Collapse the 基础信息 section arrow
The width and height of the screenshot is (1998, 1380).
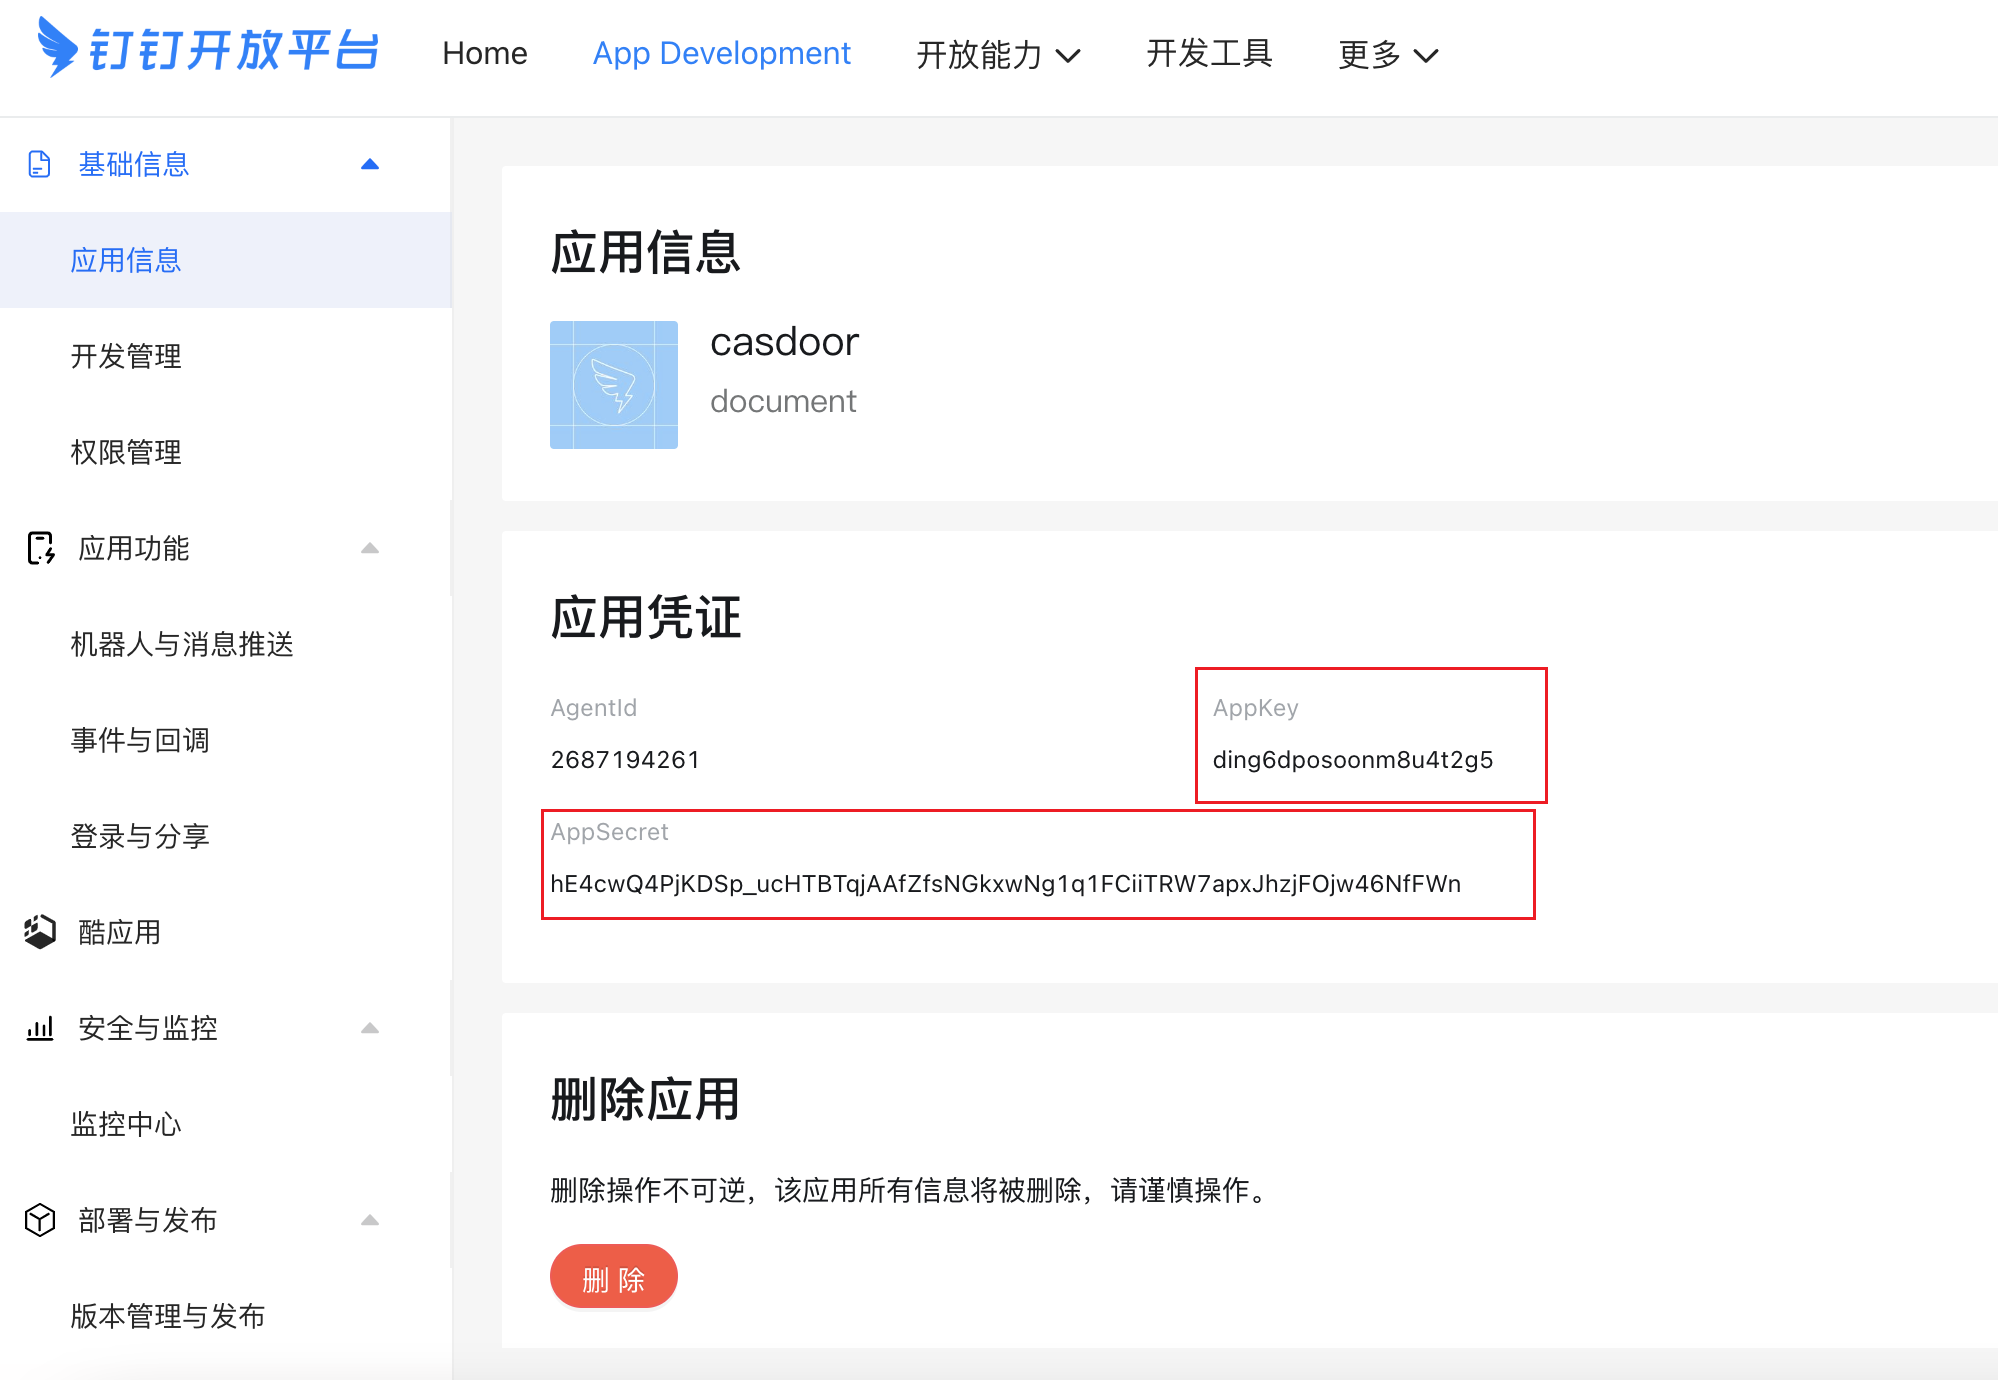[x=370, y=164]
